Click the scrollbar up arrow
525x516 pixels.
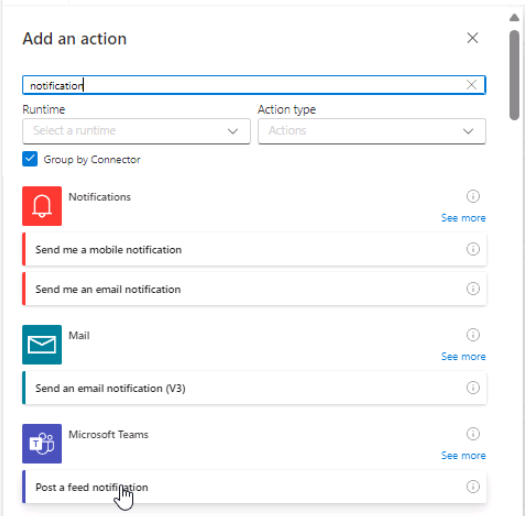(x=514, y=17)
